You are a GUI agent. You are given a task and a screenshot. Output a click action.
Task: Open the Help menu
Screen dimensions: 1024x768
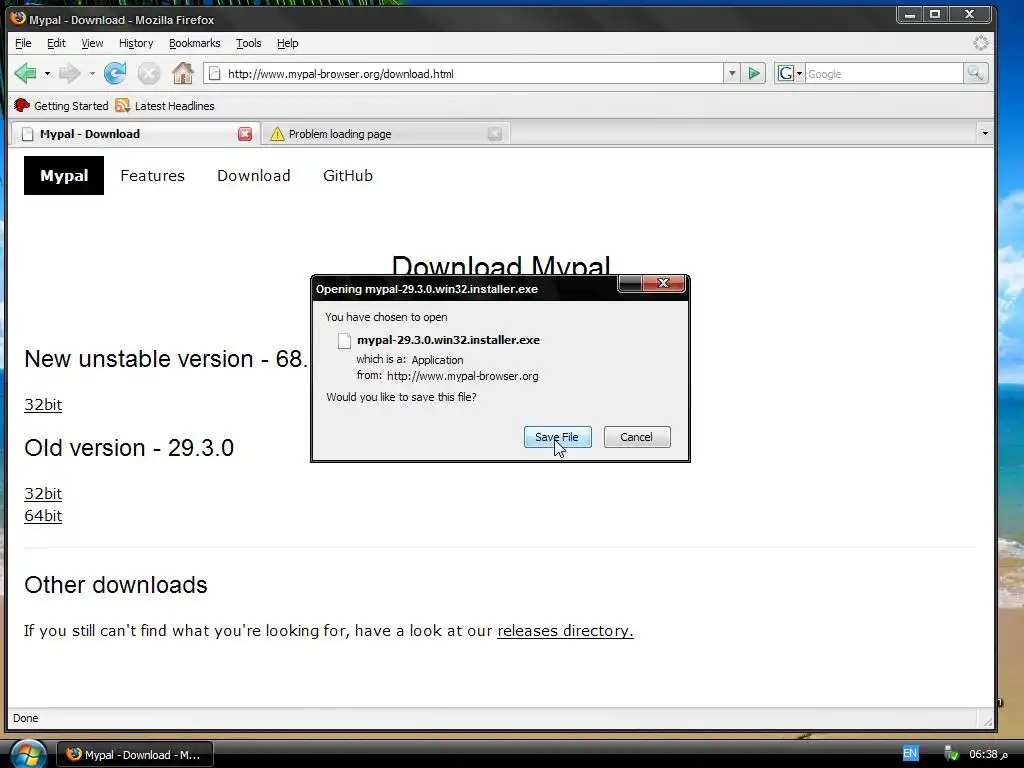pos(287,43)
